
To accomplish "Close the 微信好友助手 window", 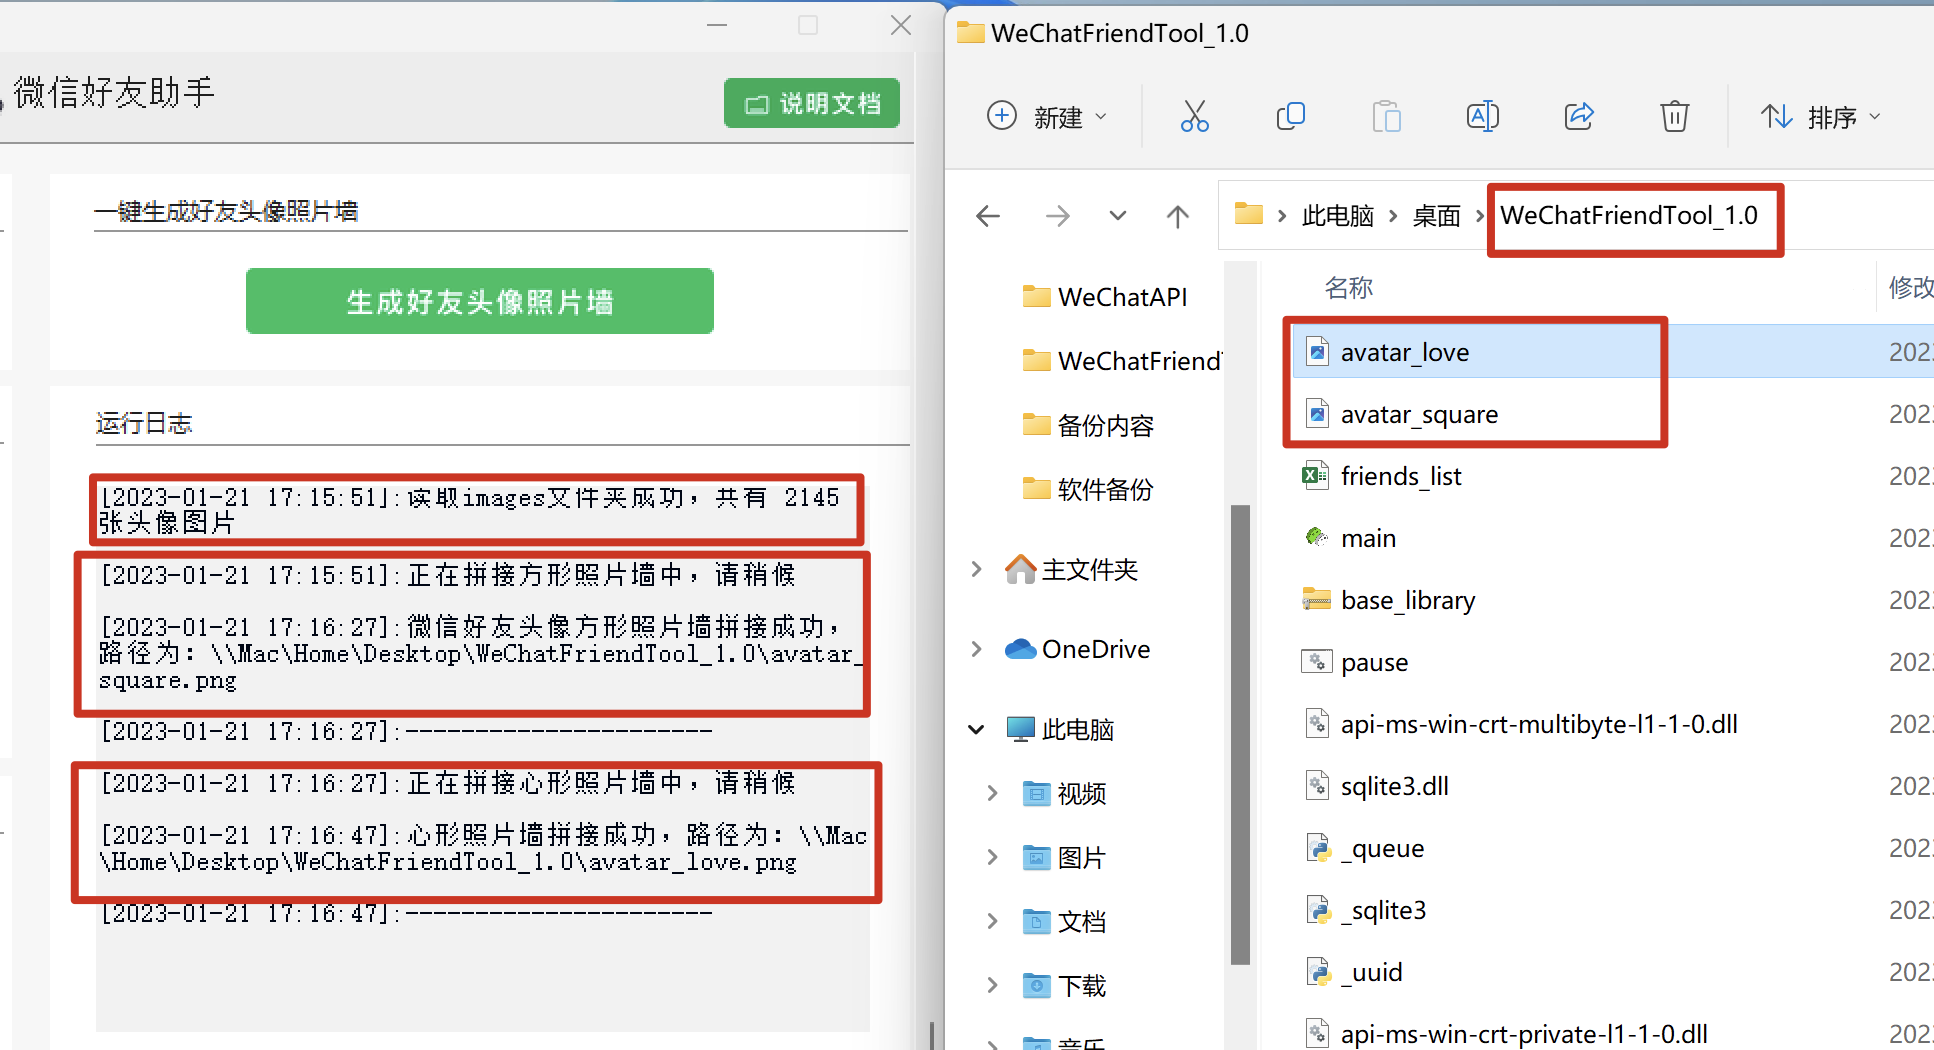I will [x=900, y=25].
